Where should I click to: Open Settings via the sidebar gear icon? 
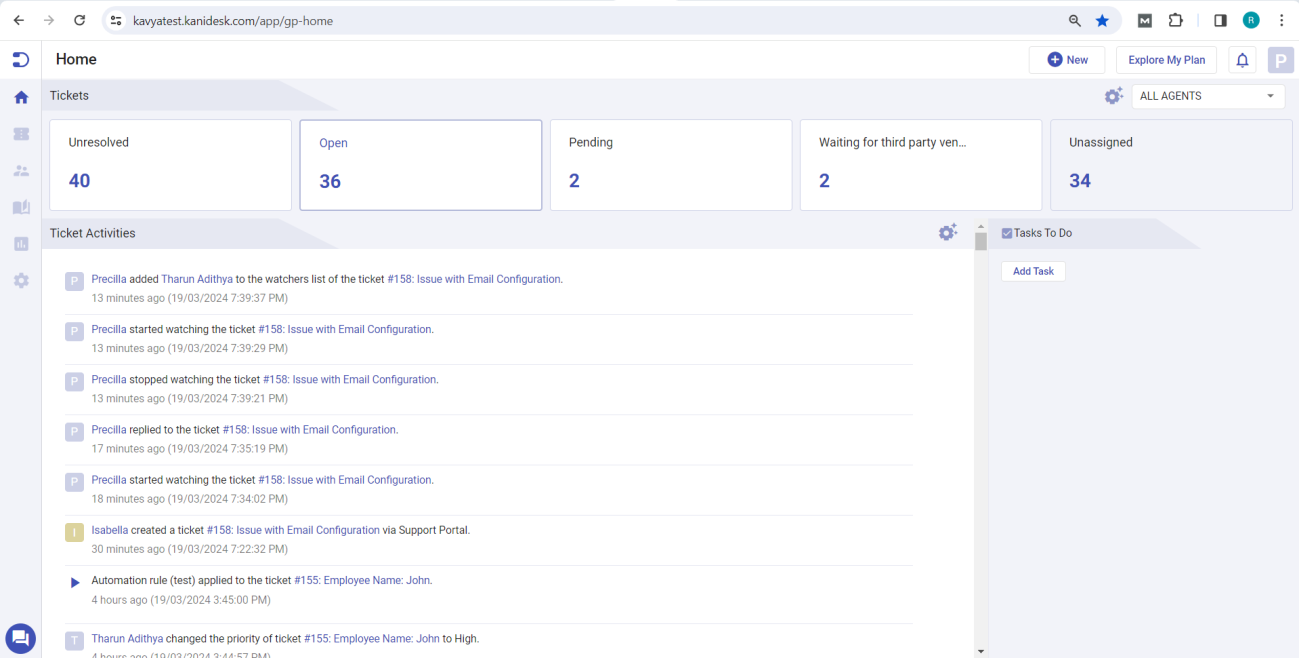point(20,280)
